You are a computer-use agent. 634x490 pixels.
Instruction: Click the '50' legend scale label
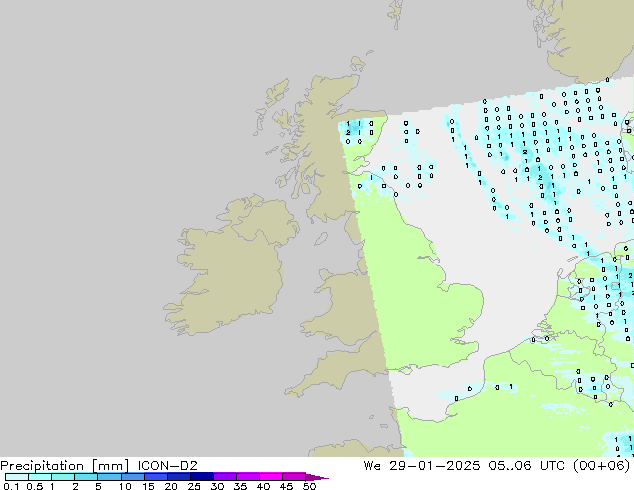click(x=310, y=486)
